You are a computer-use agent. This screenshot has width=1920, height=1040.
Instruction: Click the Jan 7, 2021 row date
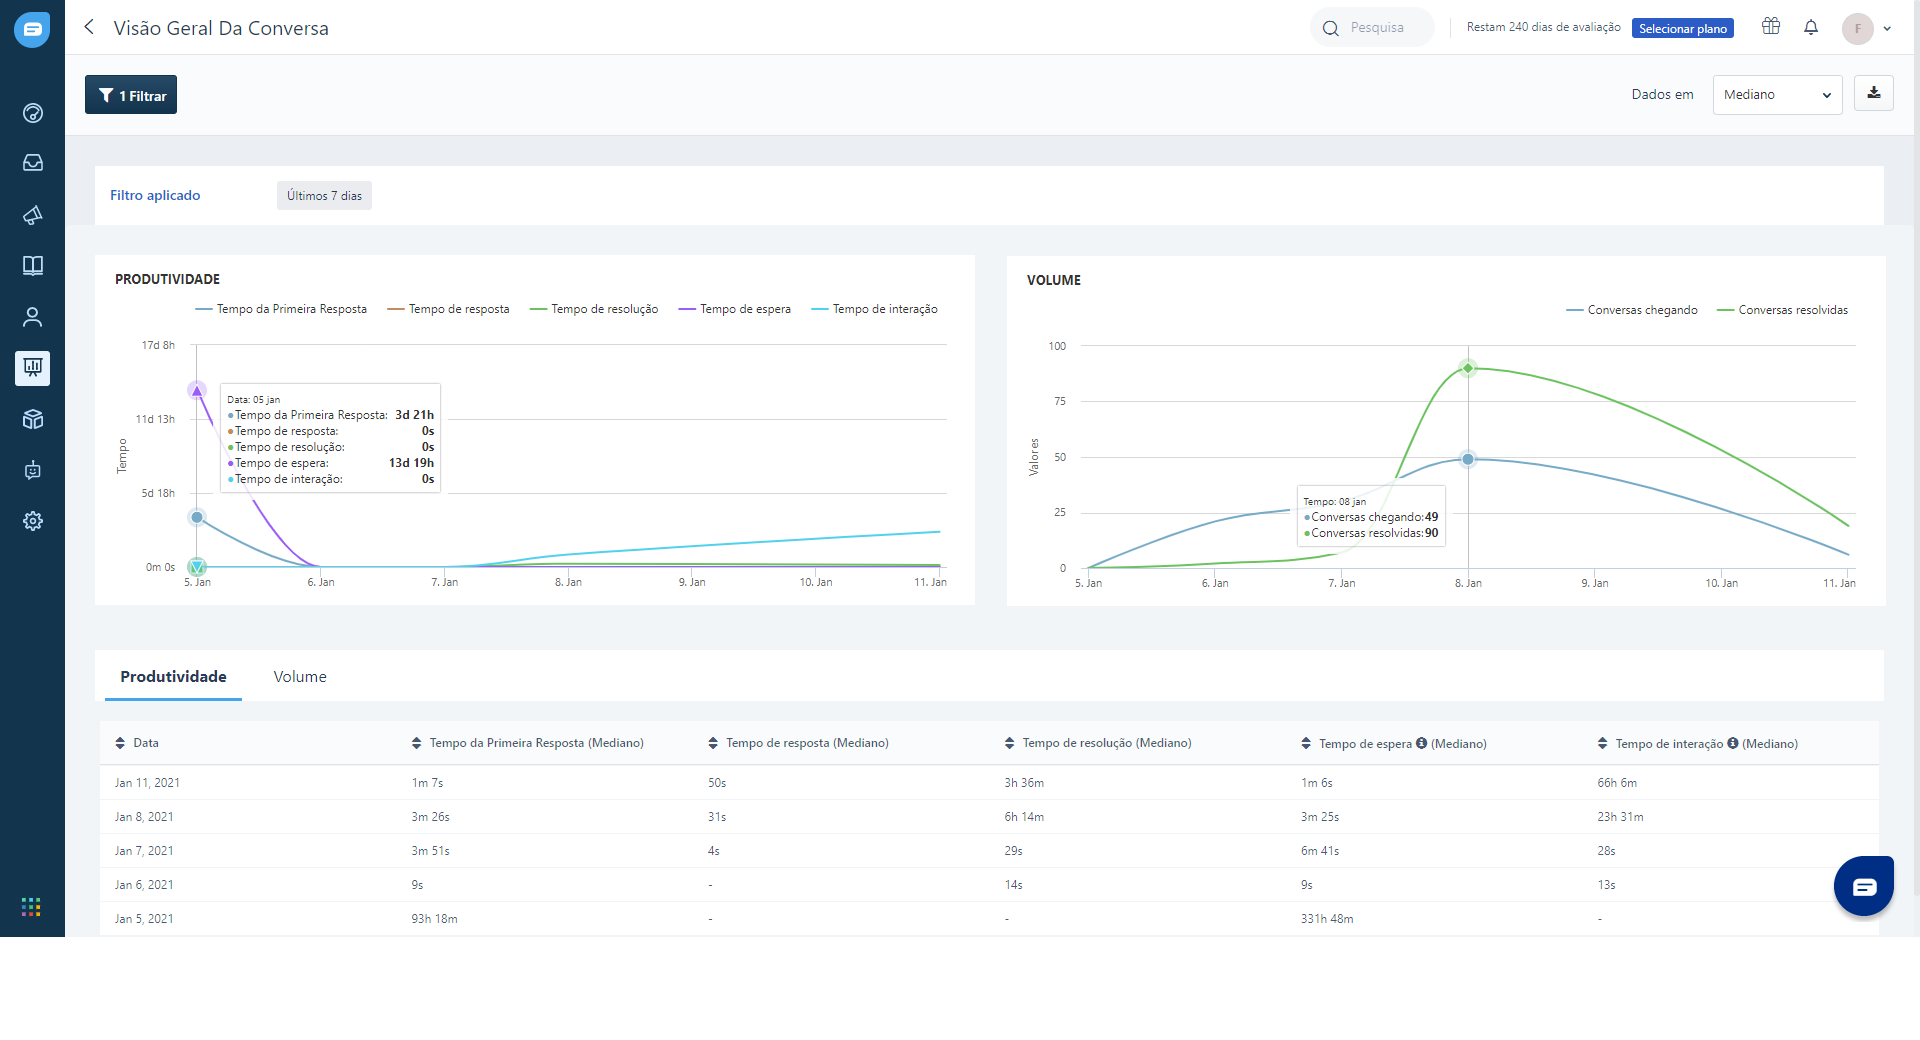point(144,851)
